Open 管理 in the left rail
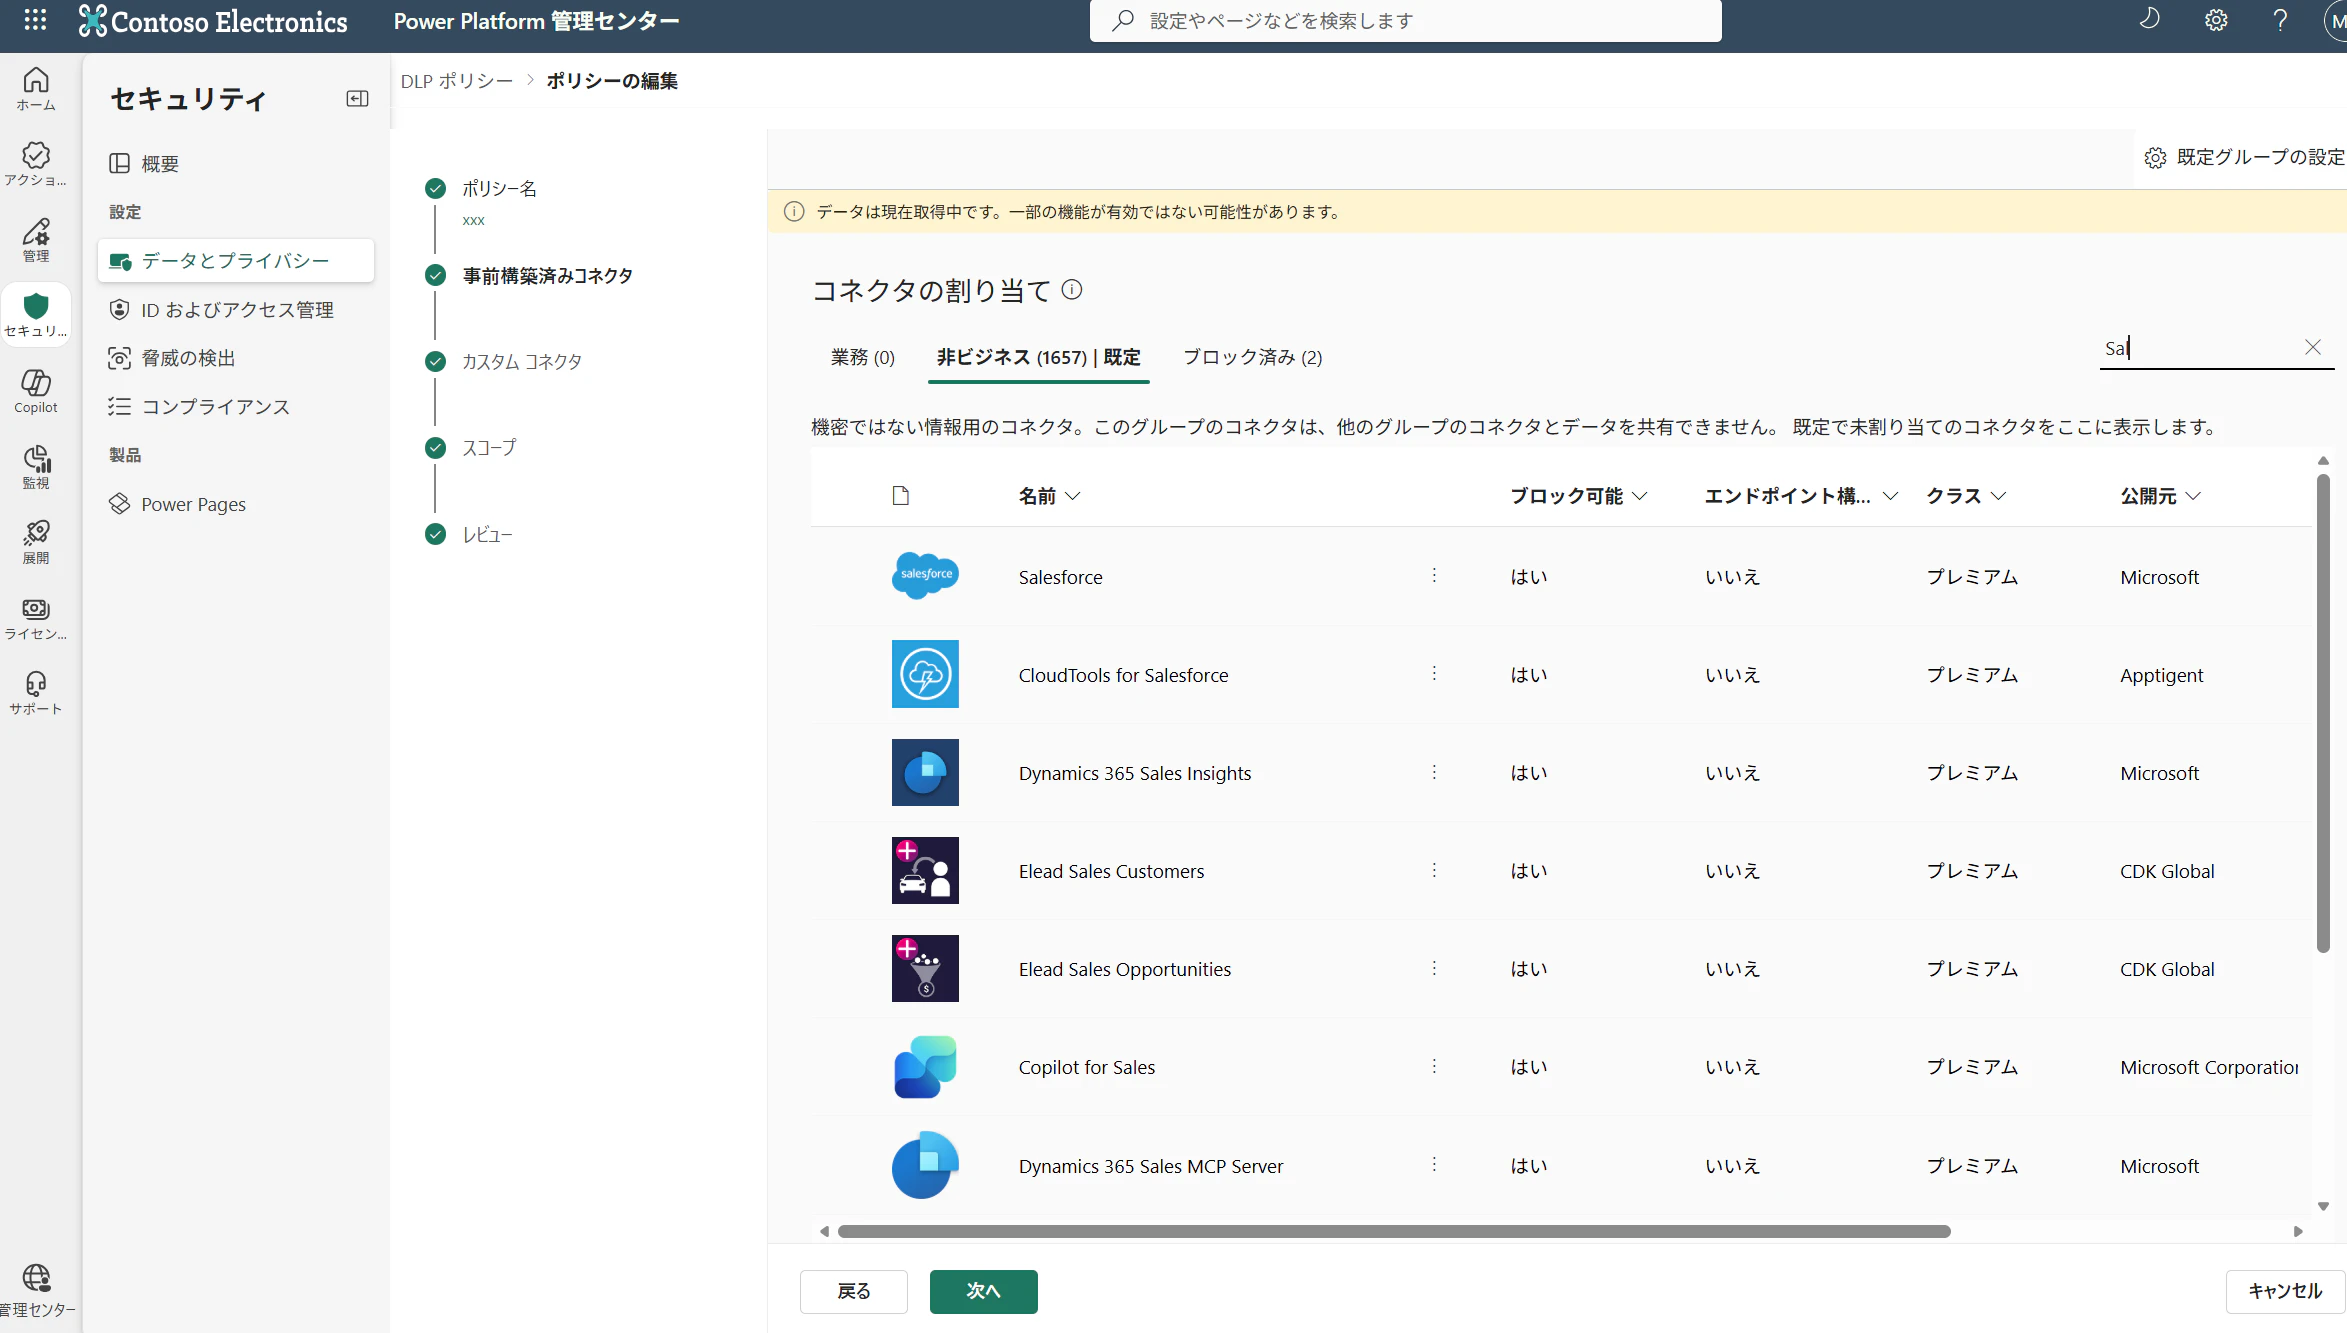Viewport: 2347px width, 1333px height. click(36, 239)
